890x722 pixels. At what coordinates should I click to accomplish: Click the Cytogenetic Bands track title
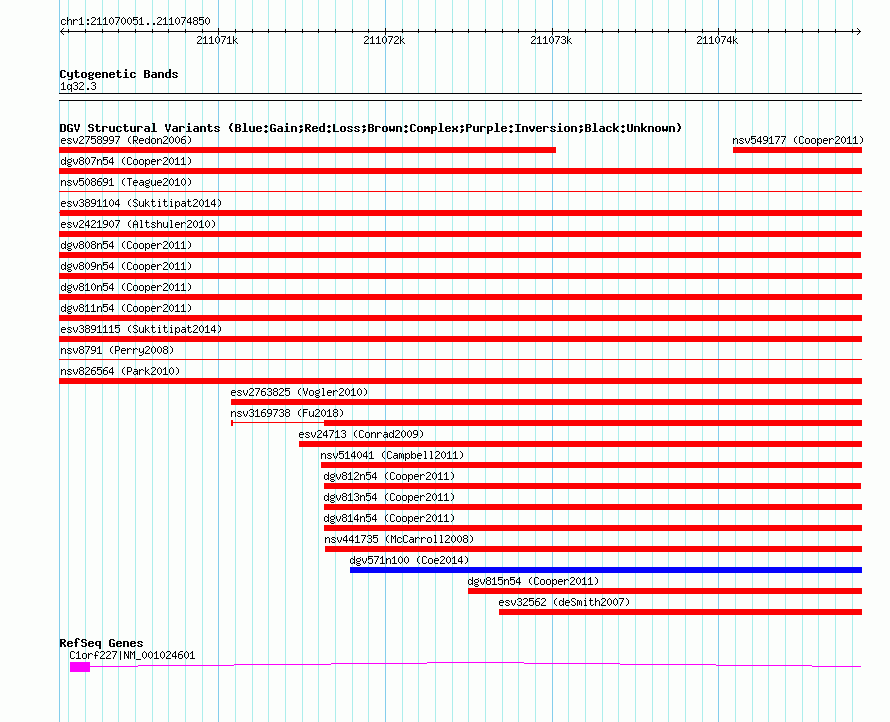click(119, 74)
